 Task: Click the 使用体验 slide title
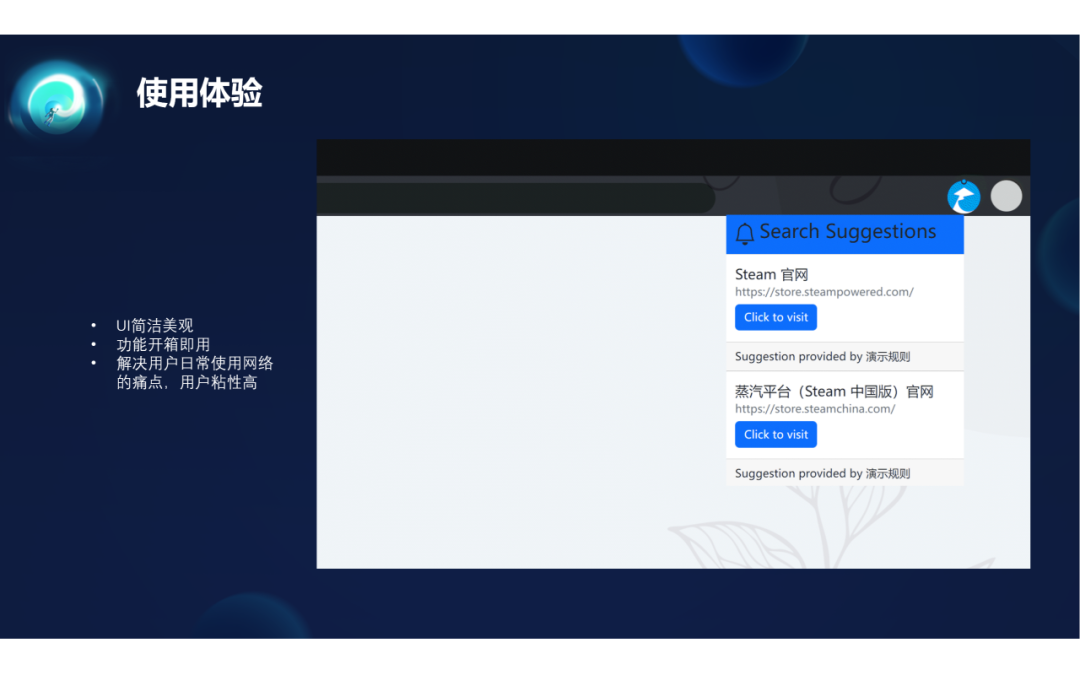pyautogui.click(x=200, y=93)
